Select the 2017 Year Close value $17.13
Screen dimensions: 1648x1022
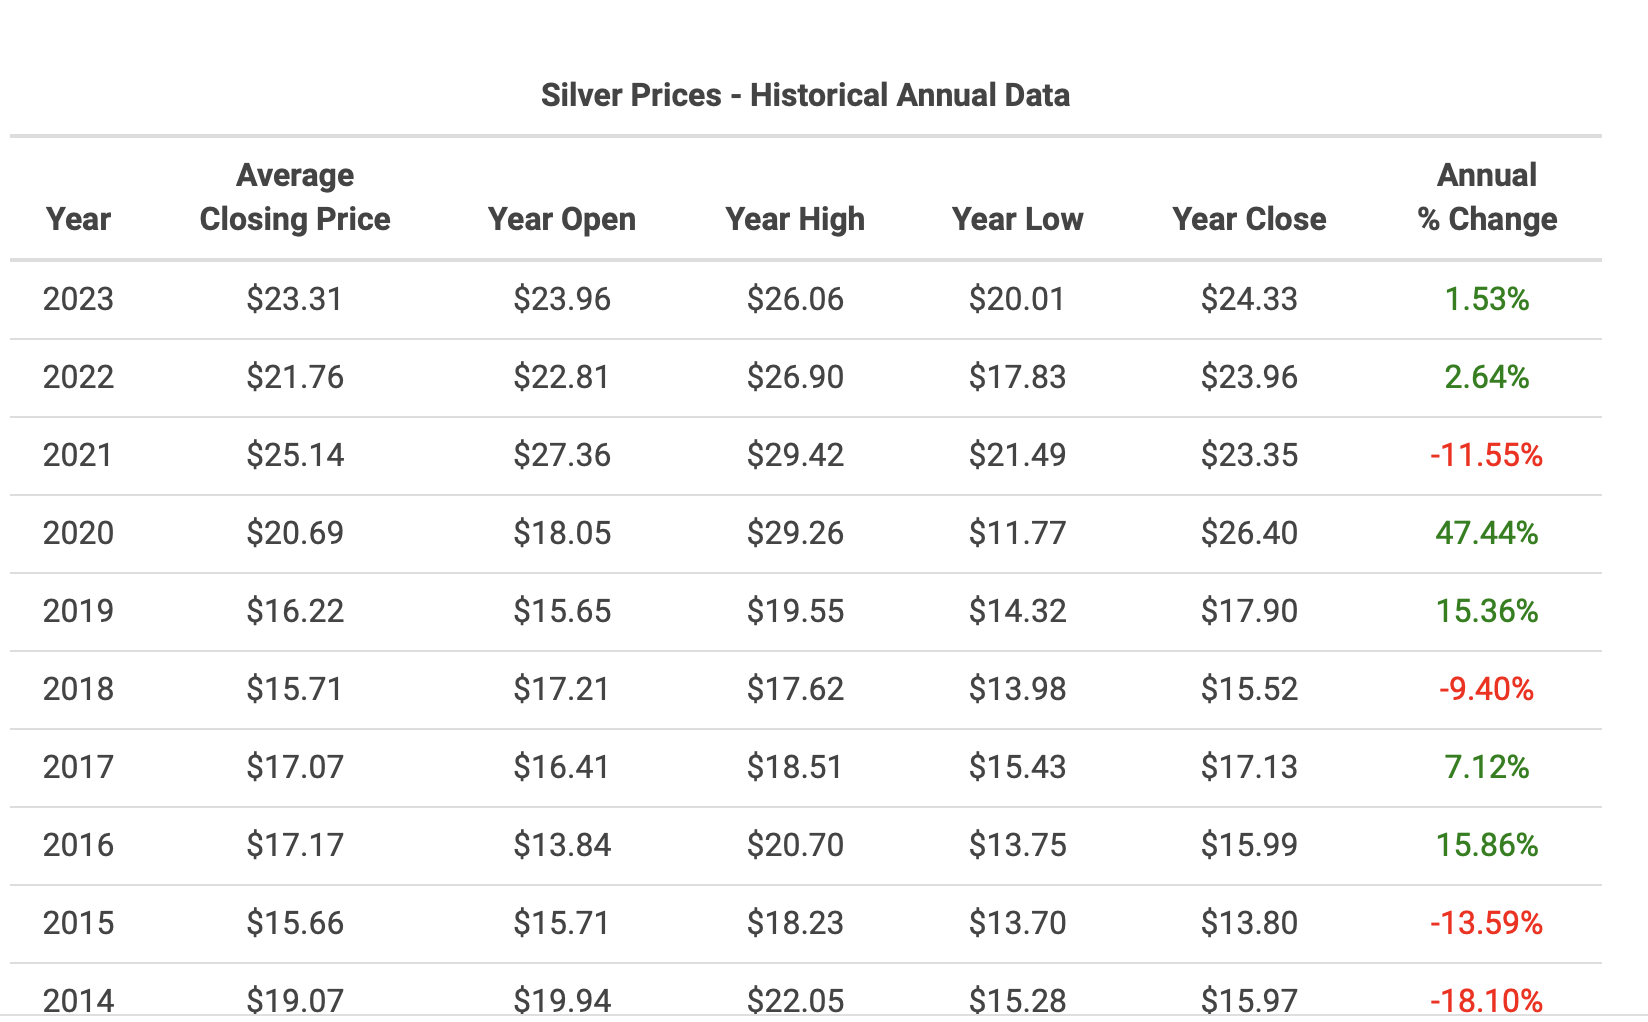[1249, 767]
